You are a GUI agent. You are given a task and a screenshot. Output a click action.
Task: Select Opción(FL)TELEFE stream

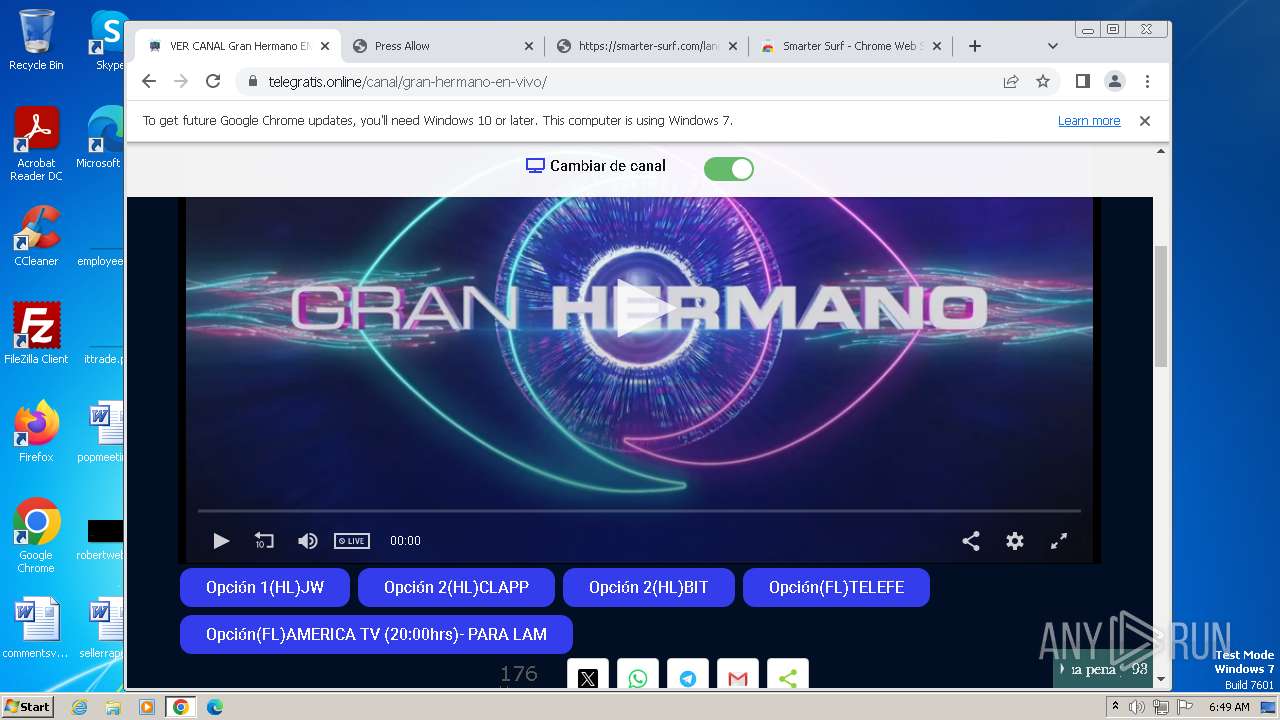click(x=836, y=588)
